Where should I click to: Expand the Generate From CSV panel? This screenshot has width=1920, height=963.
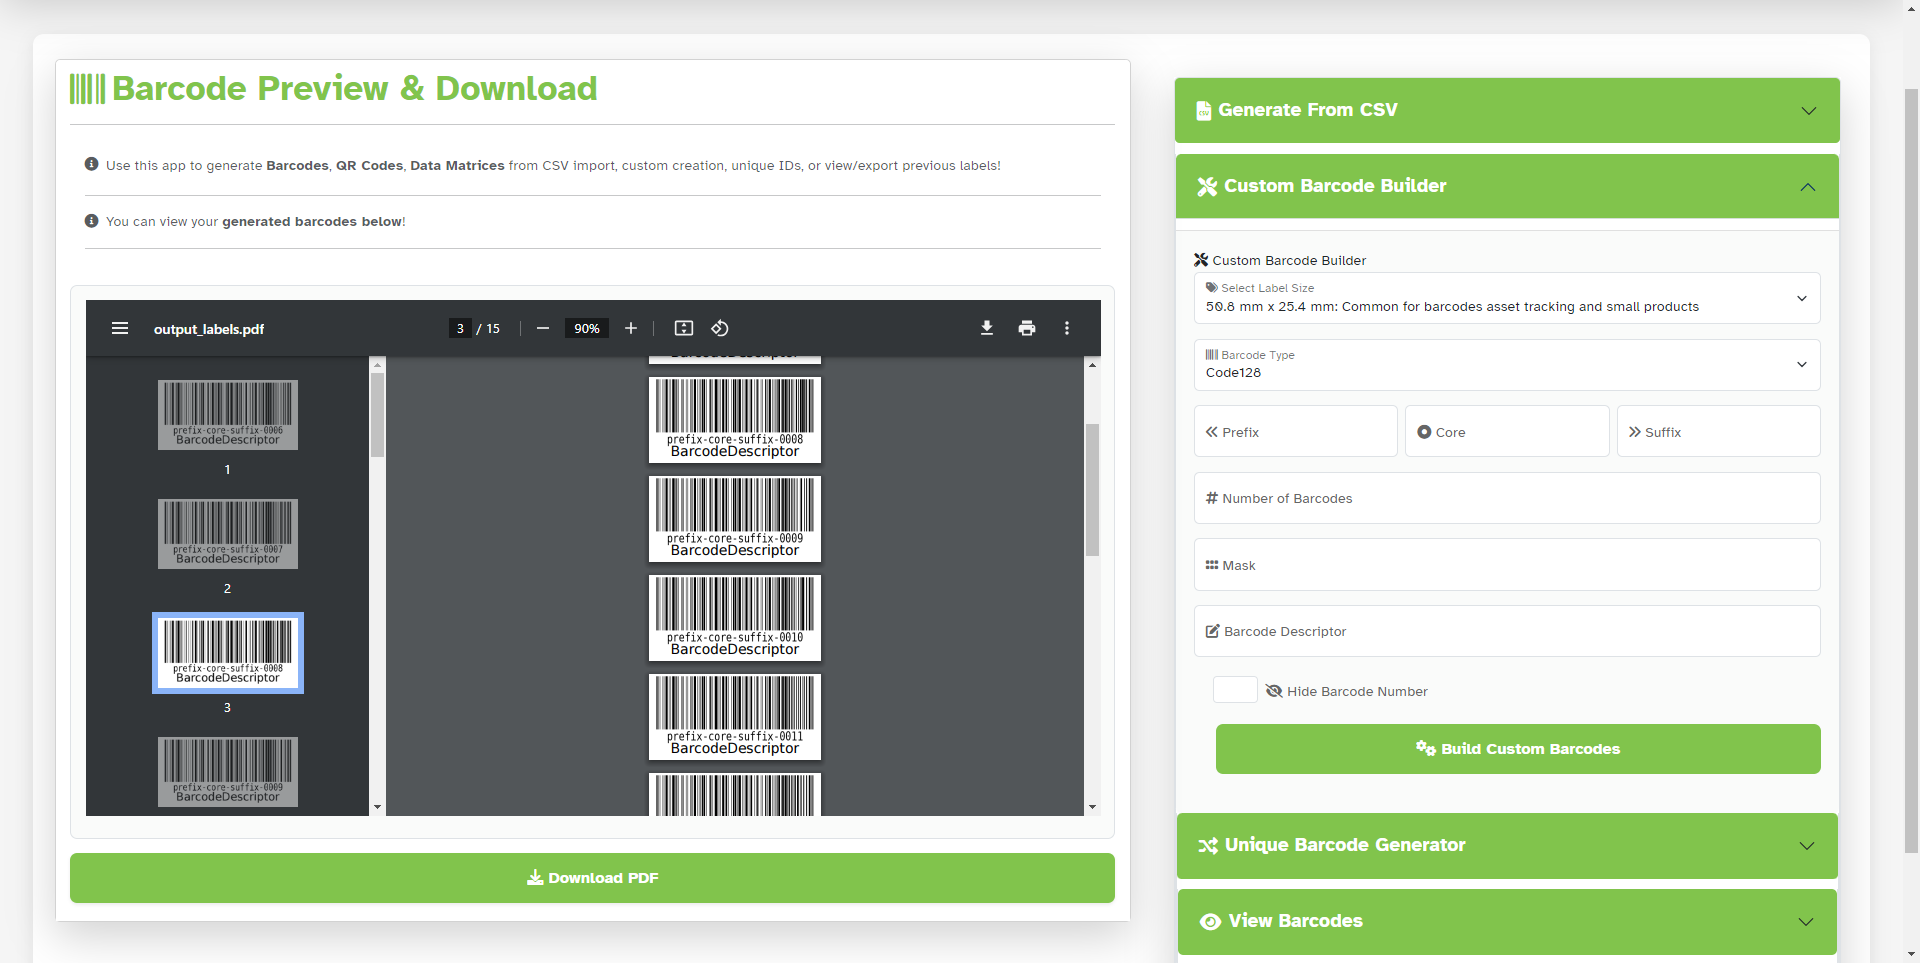pos(1506,110)
